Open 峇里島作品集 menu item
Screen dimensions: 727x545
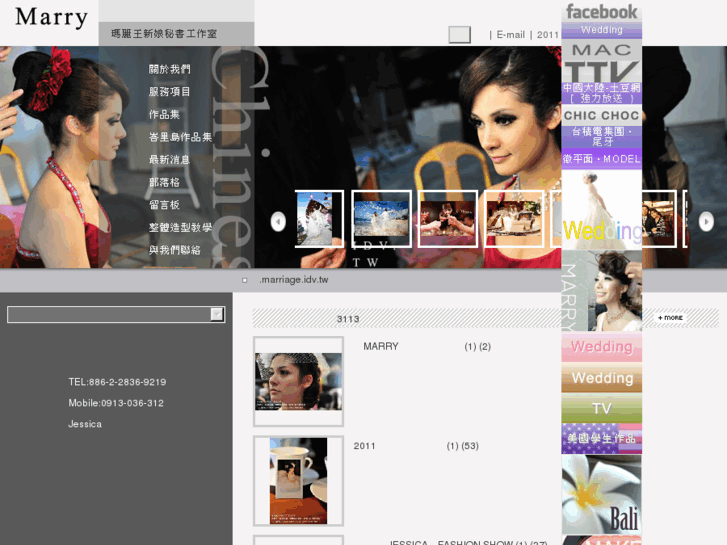[180, 137]
